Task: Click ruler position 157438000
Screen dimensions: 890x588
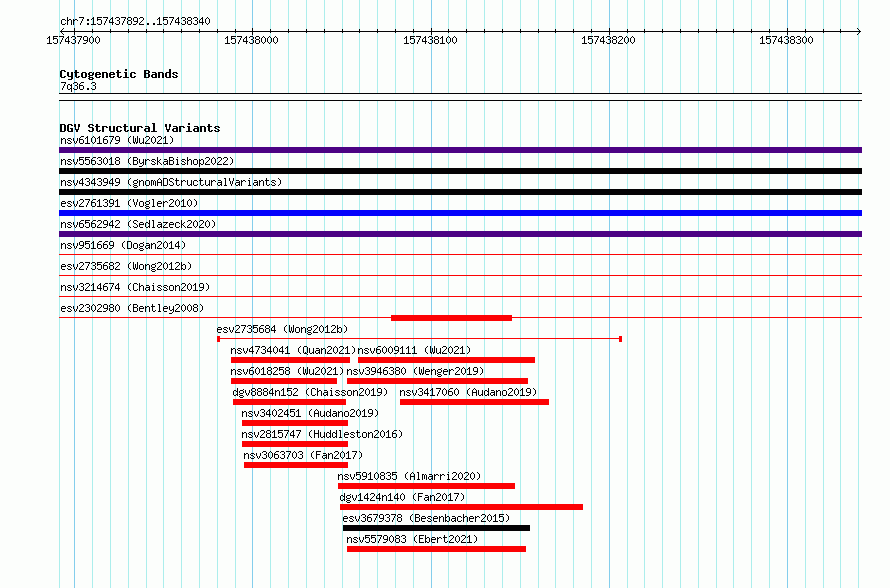Action: [251, 40]
